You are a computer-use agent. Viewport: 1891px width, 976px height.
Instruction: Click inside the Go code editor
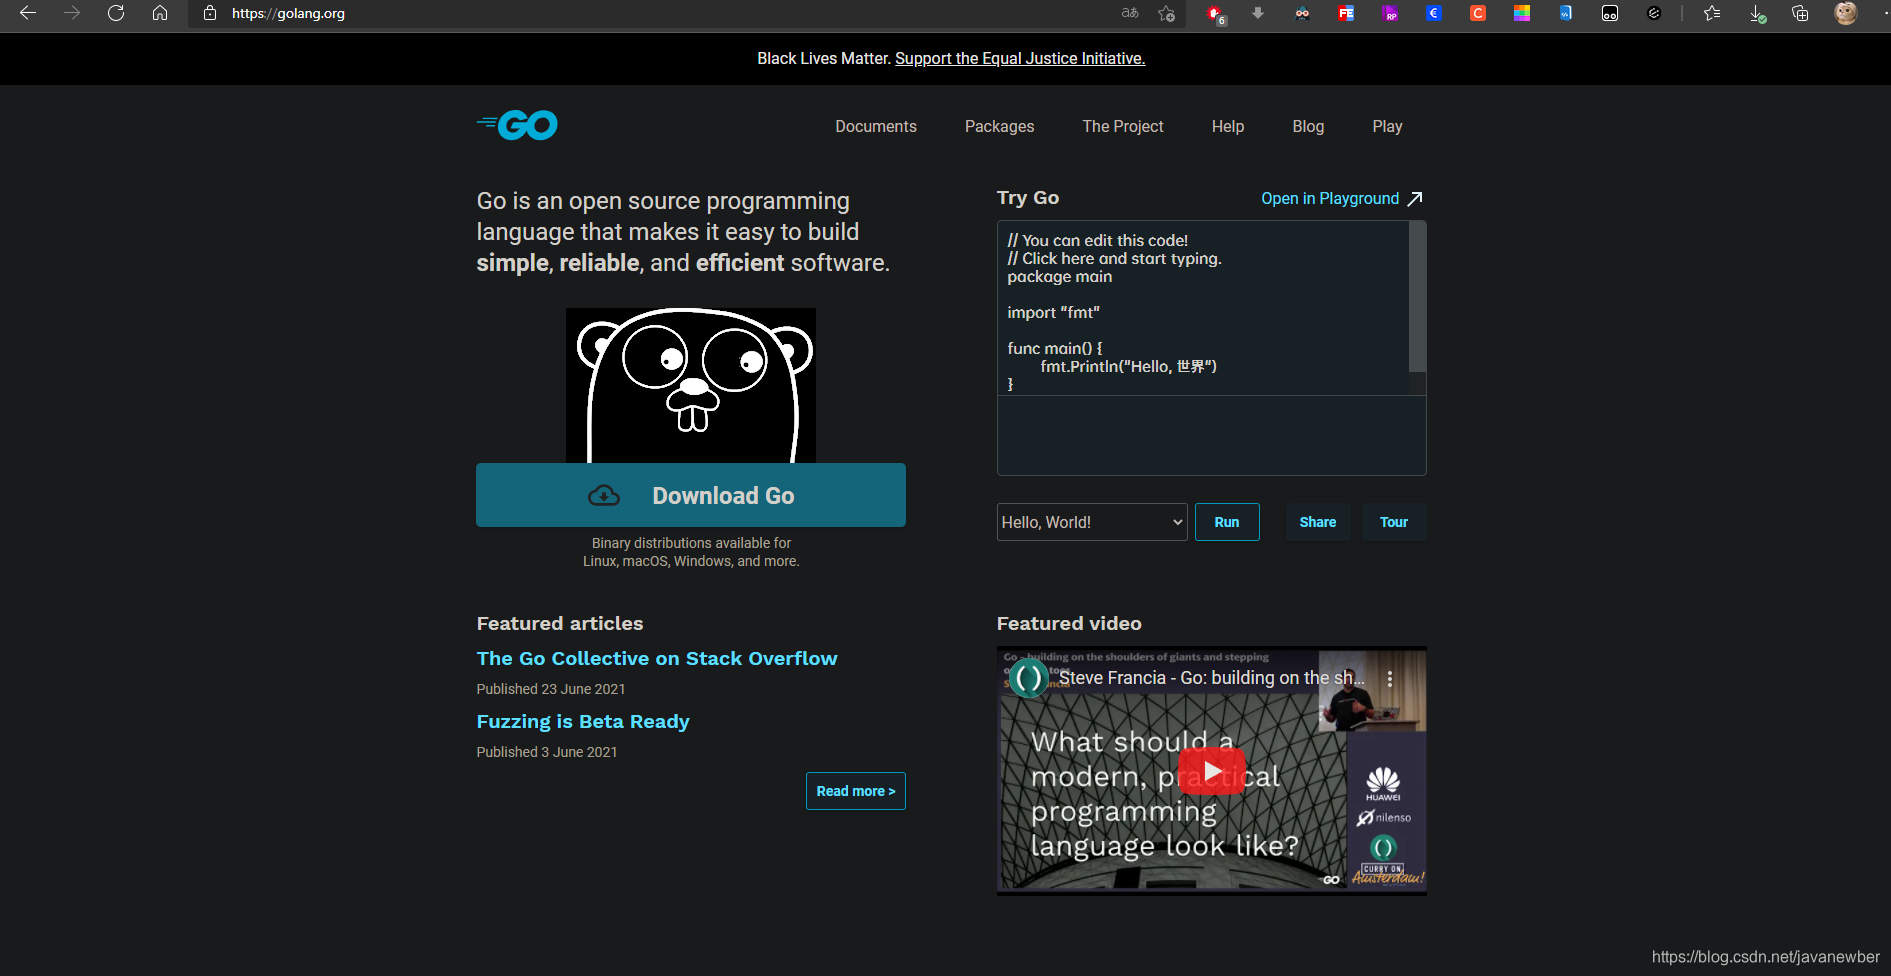pos(1203,308)
